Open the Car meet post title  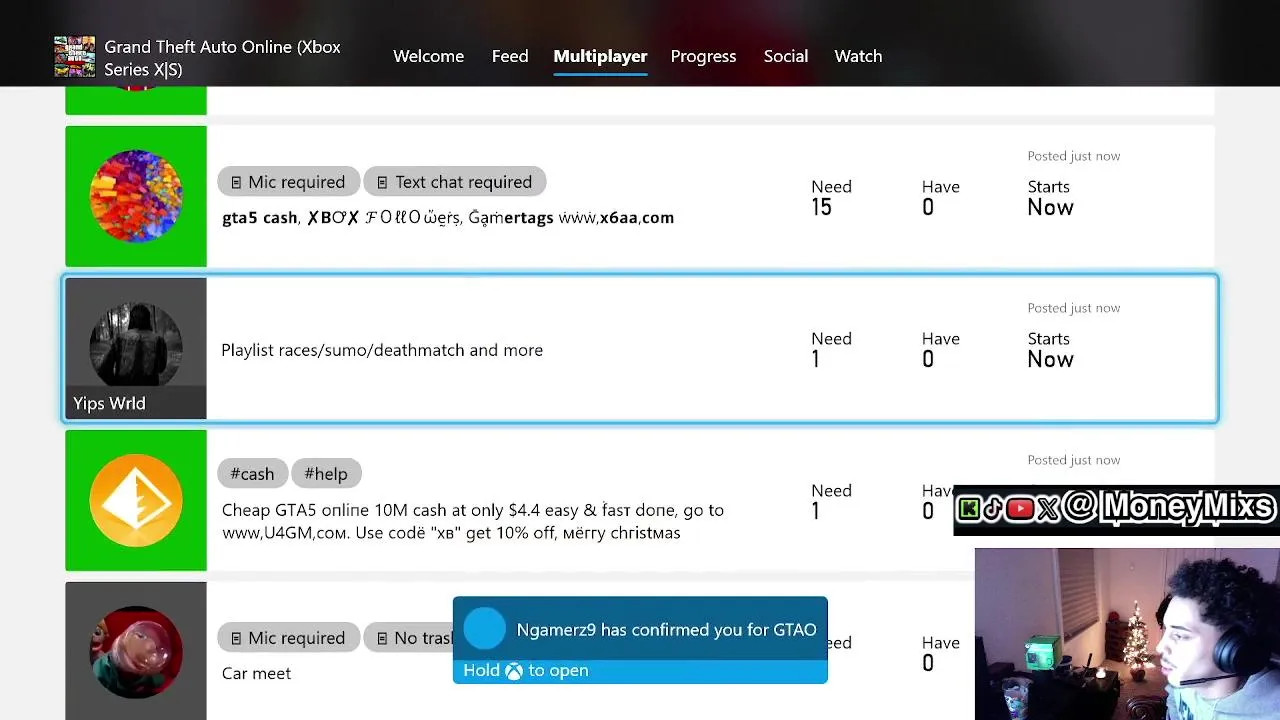(256, 673)
